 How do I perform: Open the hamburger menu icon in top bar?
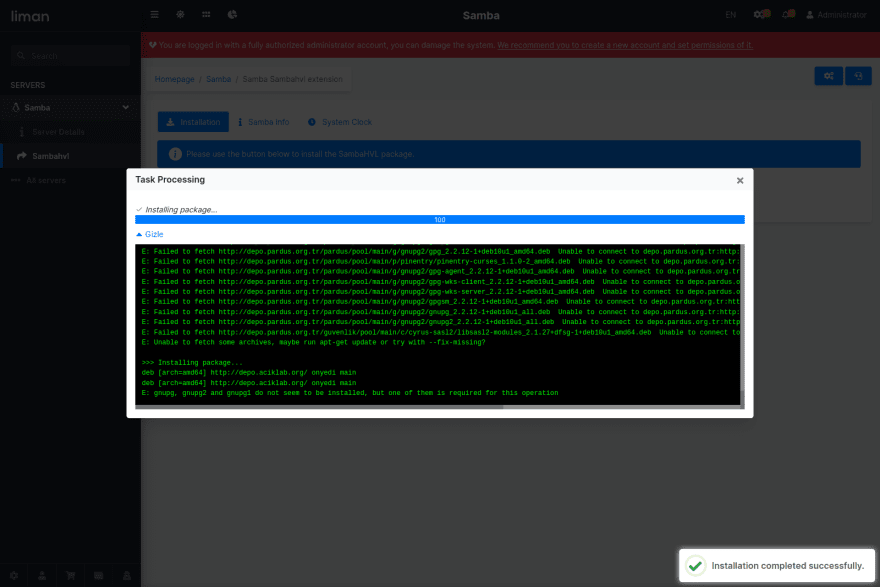pos(154,15)
